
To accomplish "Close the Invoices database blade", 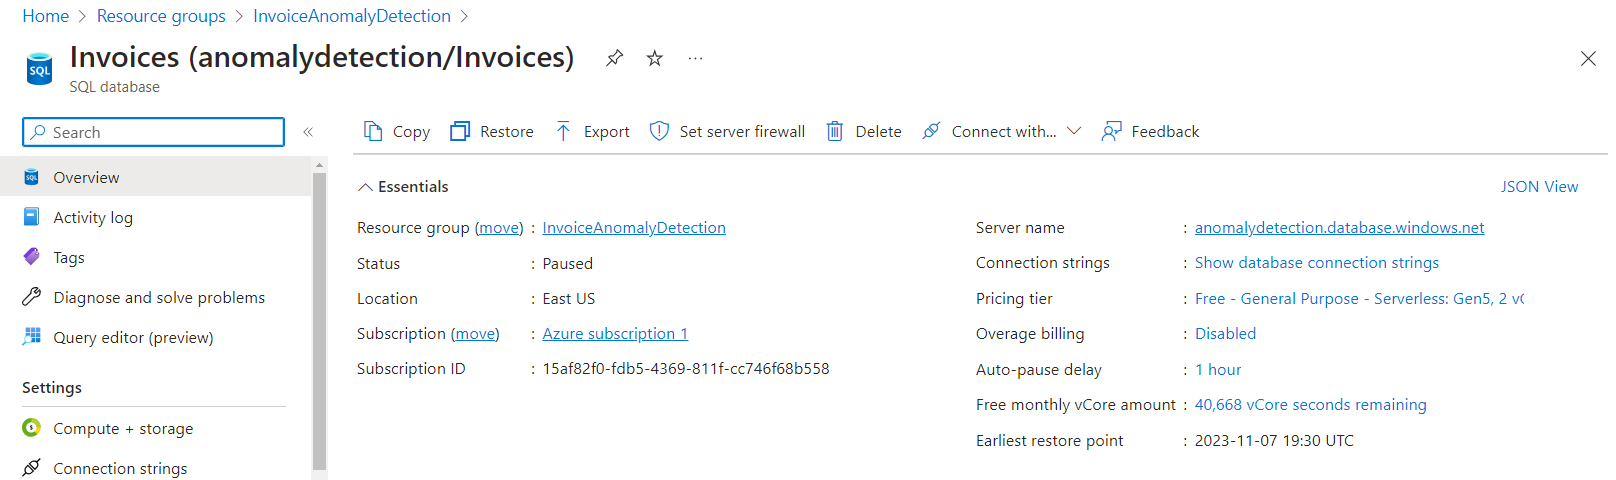I will 1588,59.
